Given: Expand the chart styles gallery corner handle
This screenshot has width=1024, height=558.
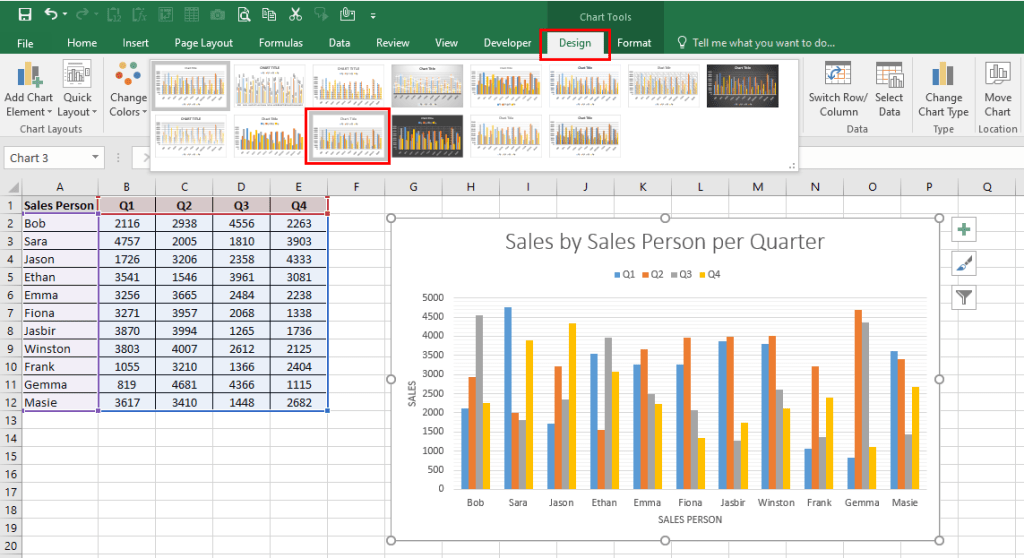Looking at the screenshot, I should click(x=792, y=166).
